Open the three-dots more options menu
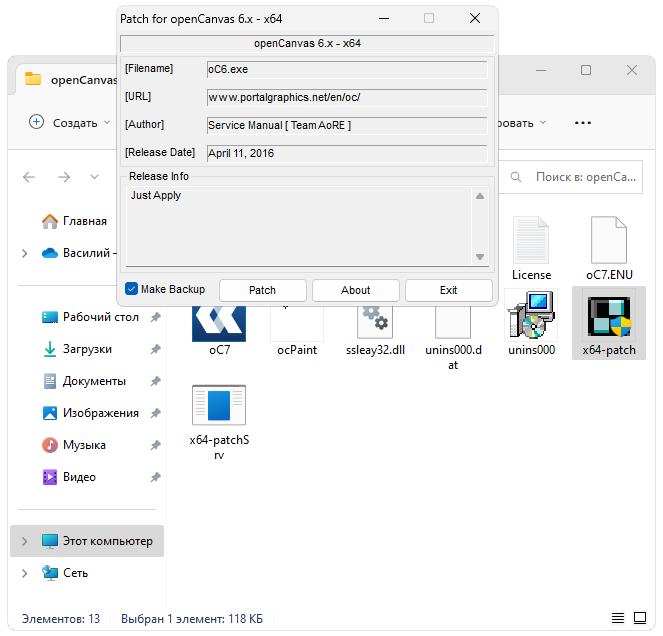The image size is (663, 636). coord(583,123)
